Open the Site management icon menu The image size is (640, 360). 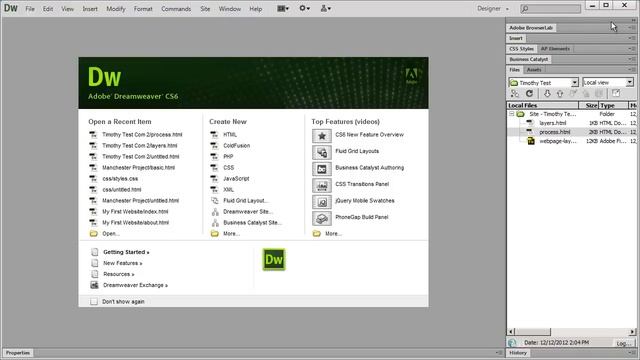point(325,8)
